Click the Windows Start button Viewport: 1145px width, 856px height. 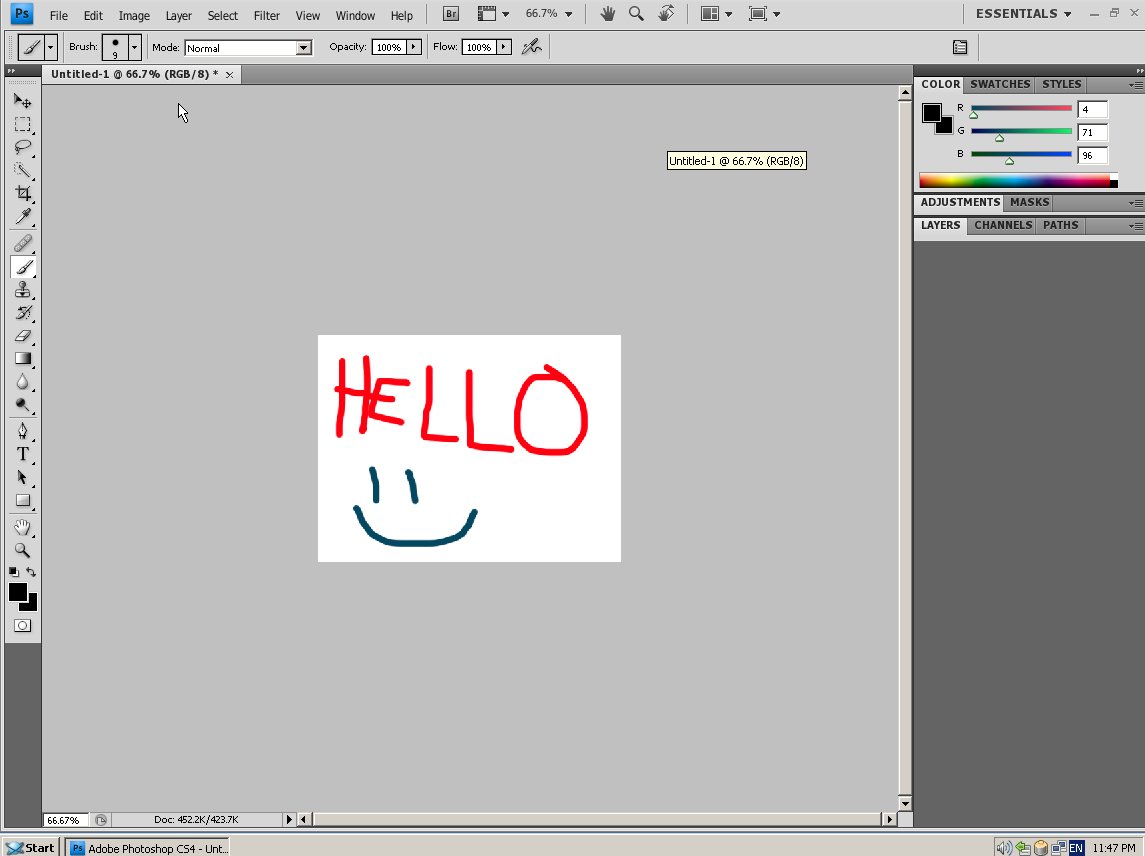[31, 847]
